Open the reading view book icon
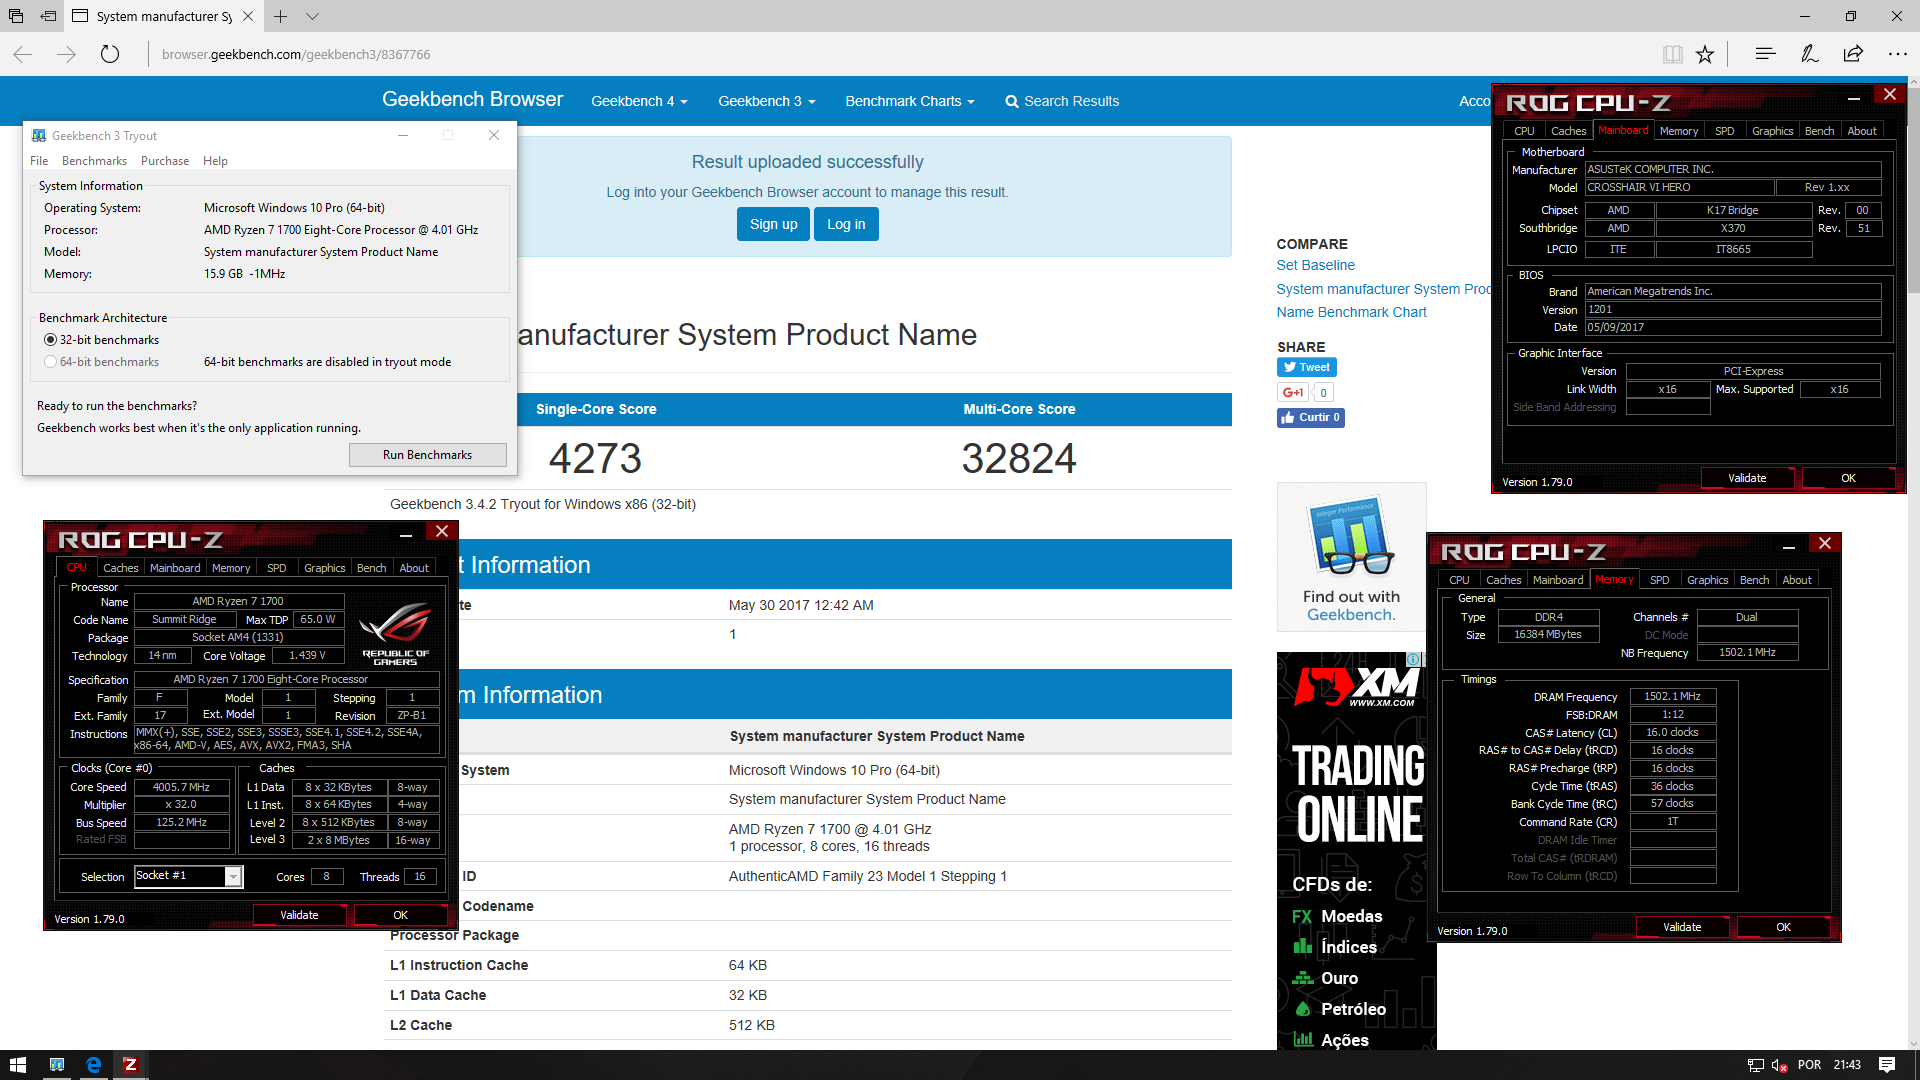Screen dimensions: 1920x1080 [1672, 54]
